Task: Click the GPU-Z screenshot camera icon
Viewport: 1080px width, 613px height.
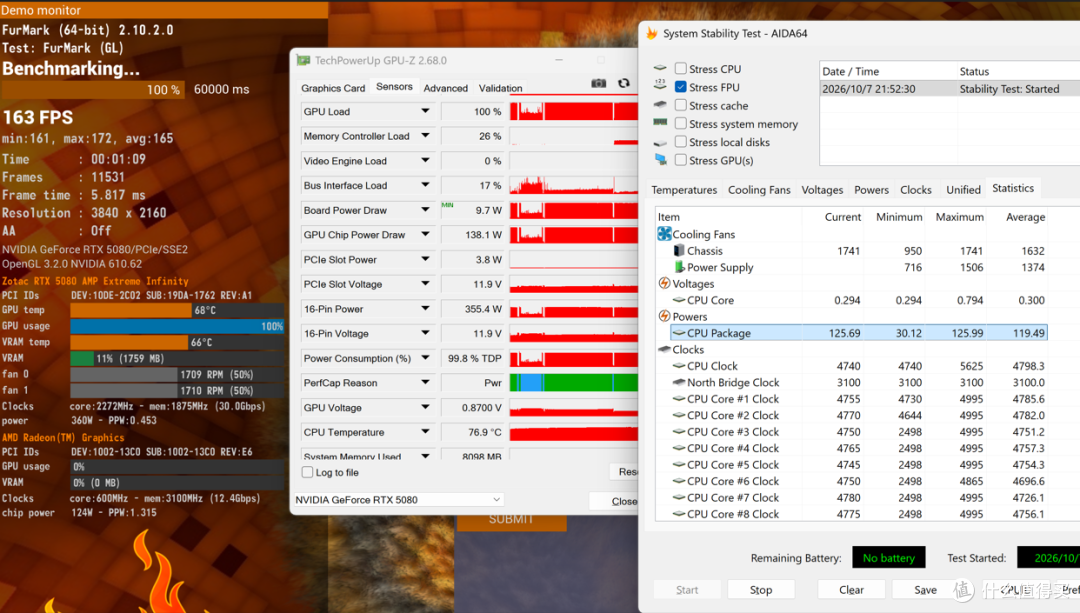Action: click(599, 83)
